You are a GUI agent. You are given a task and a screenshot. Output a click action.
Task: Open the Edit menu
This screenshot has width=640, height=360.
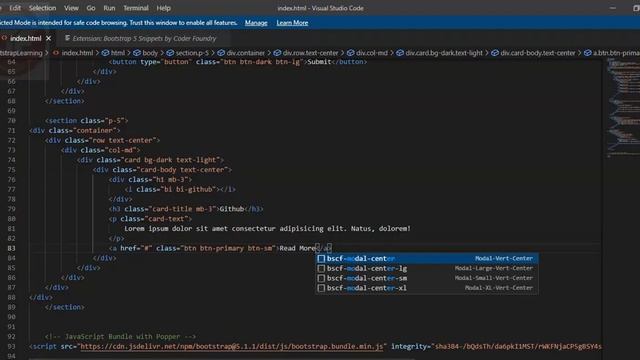click(x=15, y=8)
